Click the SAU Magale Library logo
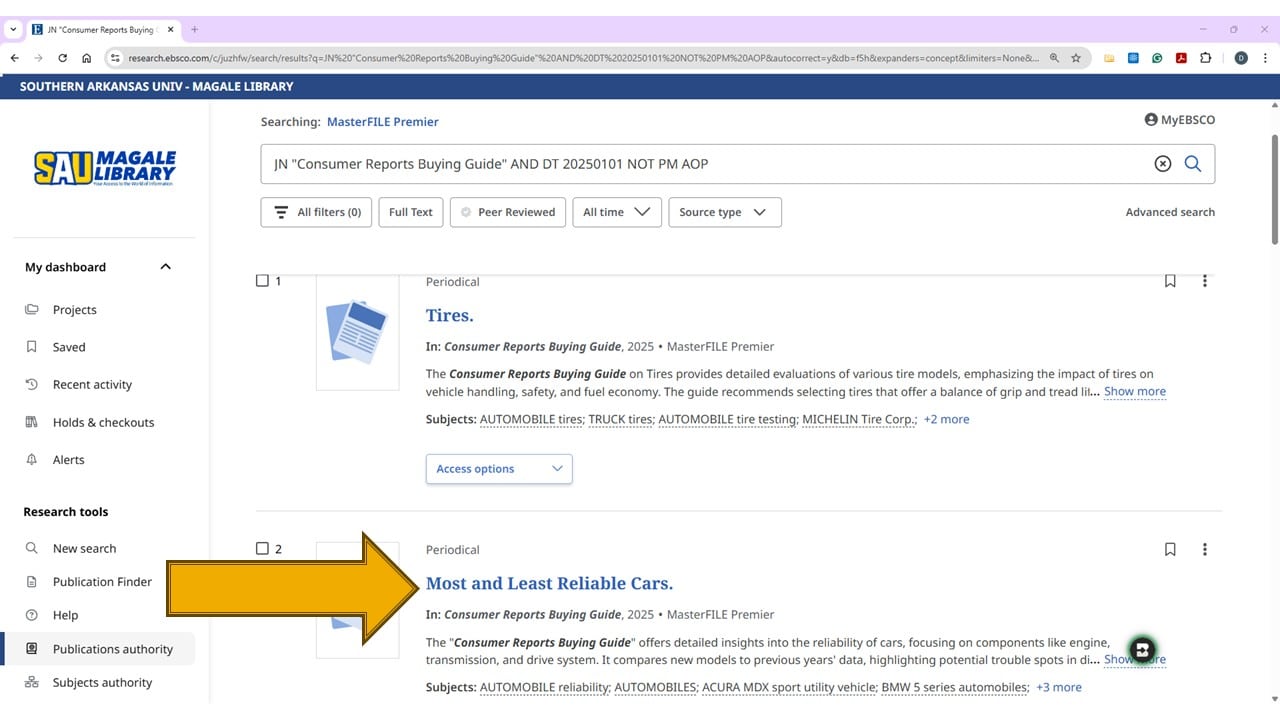Image resolution: width=1280 pixels, height=720 pixels. point(105,168)
